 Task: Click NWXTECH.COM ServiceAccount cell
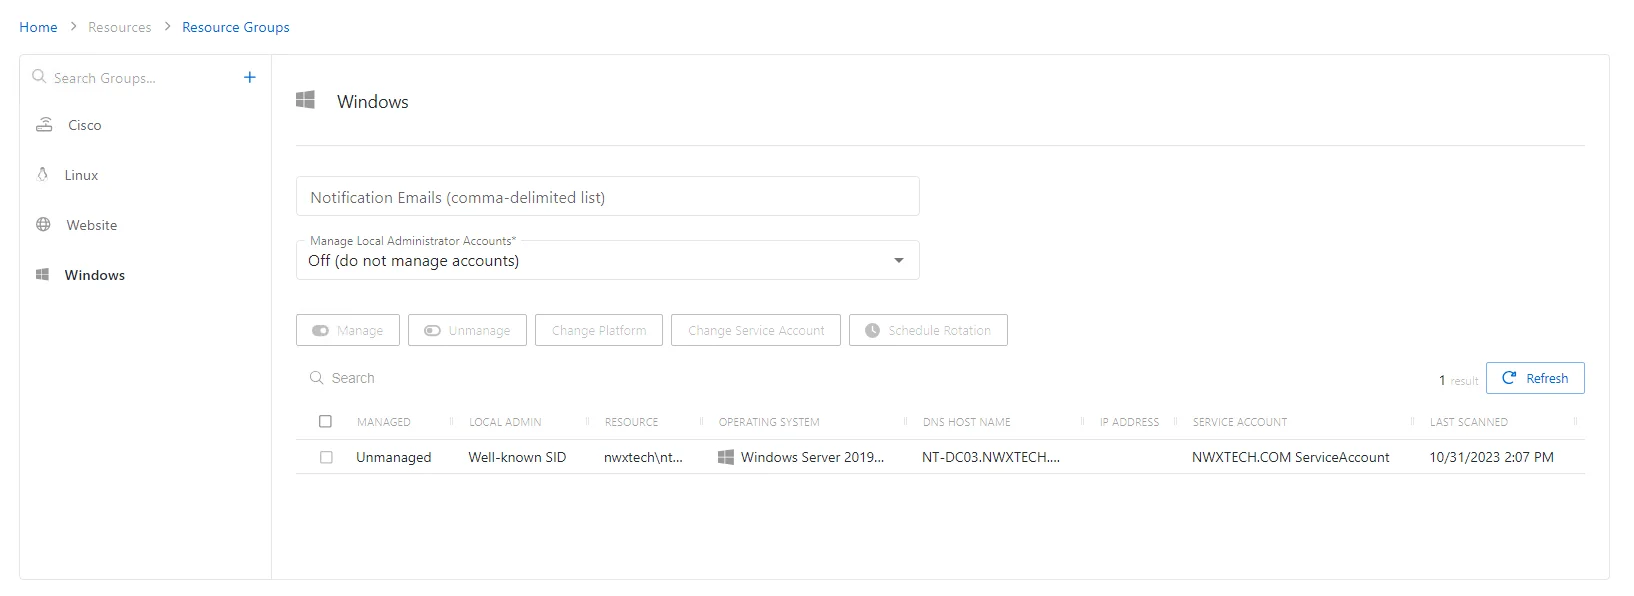[x=1290, y=457]
